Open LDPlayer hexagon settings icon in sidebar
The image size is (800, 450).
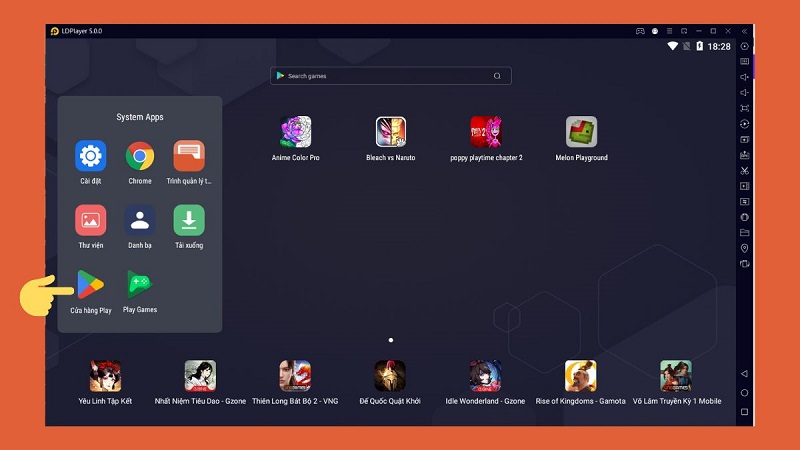(x=744, y=46)
